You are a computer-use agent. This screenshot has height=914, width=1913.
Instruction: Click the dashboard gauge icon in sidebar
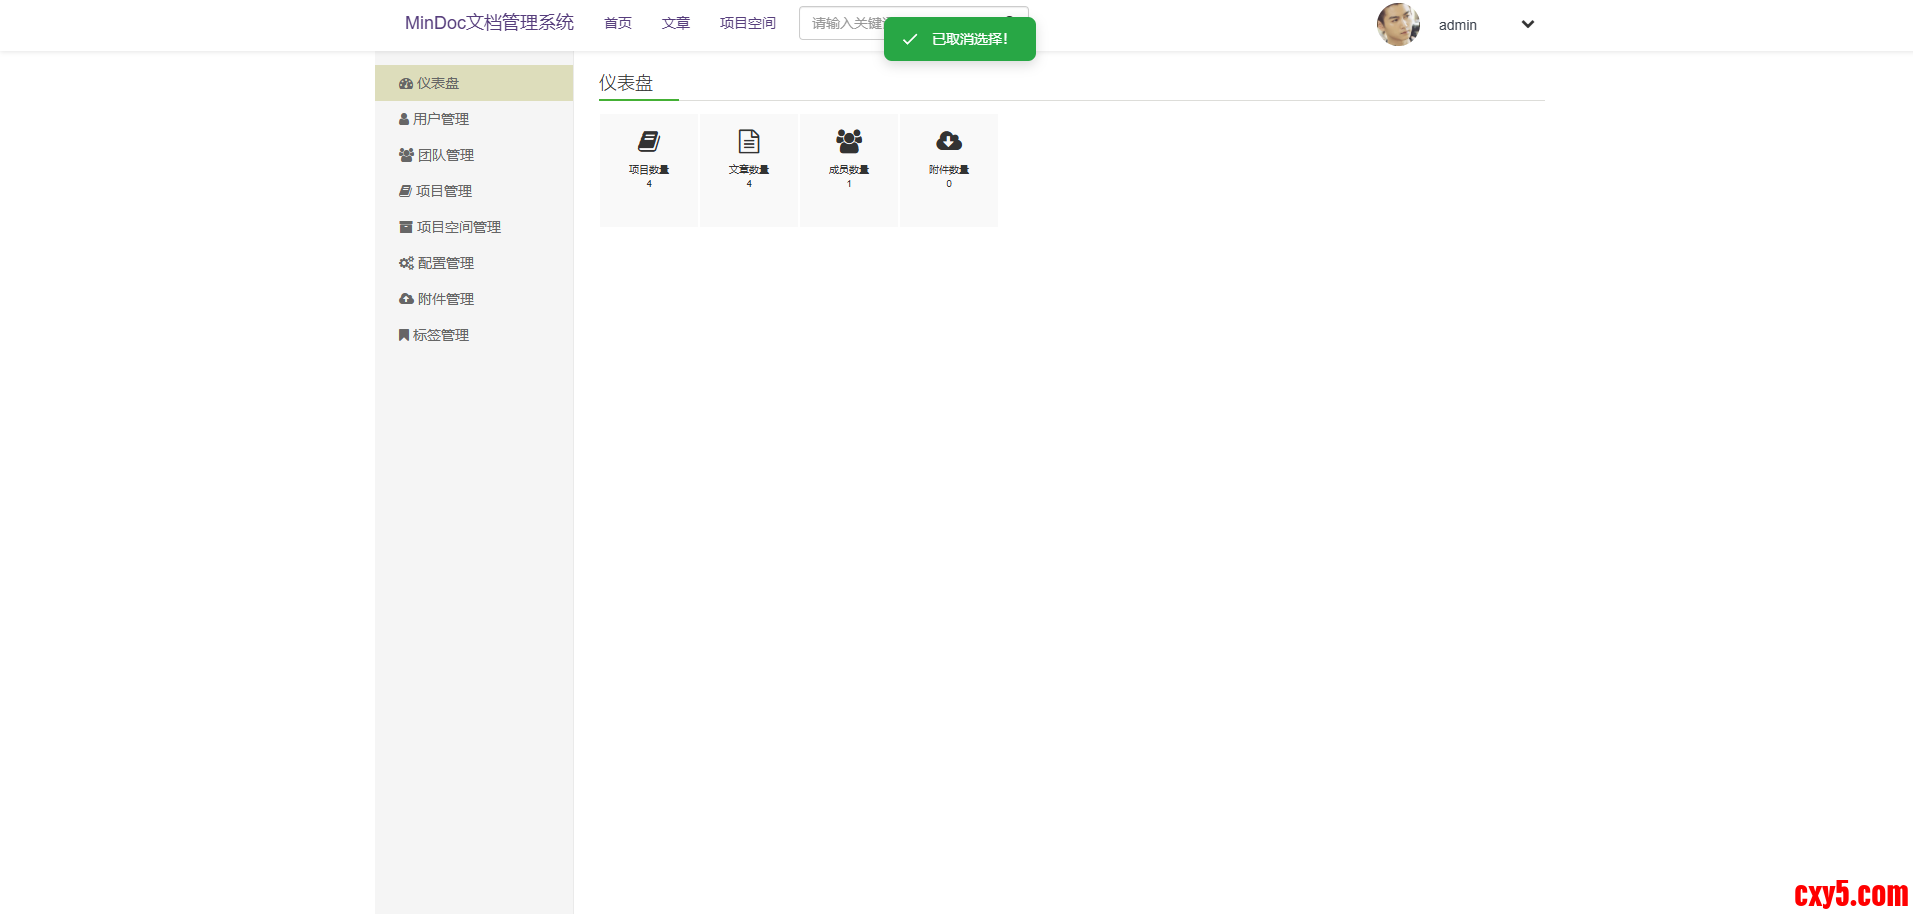click(x=405, y=84)
